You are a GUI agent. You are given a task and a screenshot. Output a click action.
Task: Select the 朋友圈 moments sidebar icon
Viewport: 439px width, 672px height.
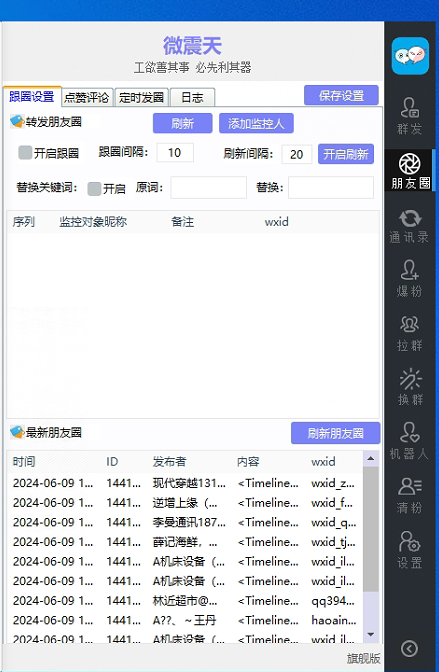[x=410, y=171]
